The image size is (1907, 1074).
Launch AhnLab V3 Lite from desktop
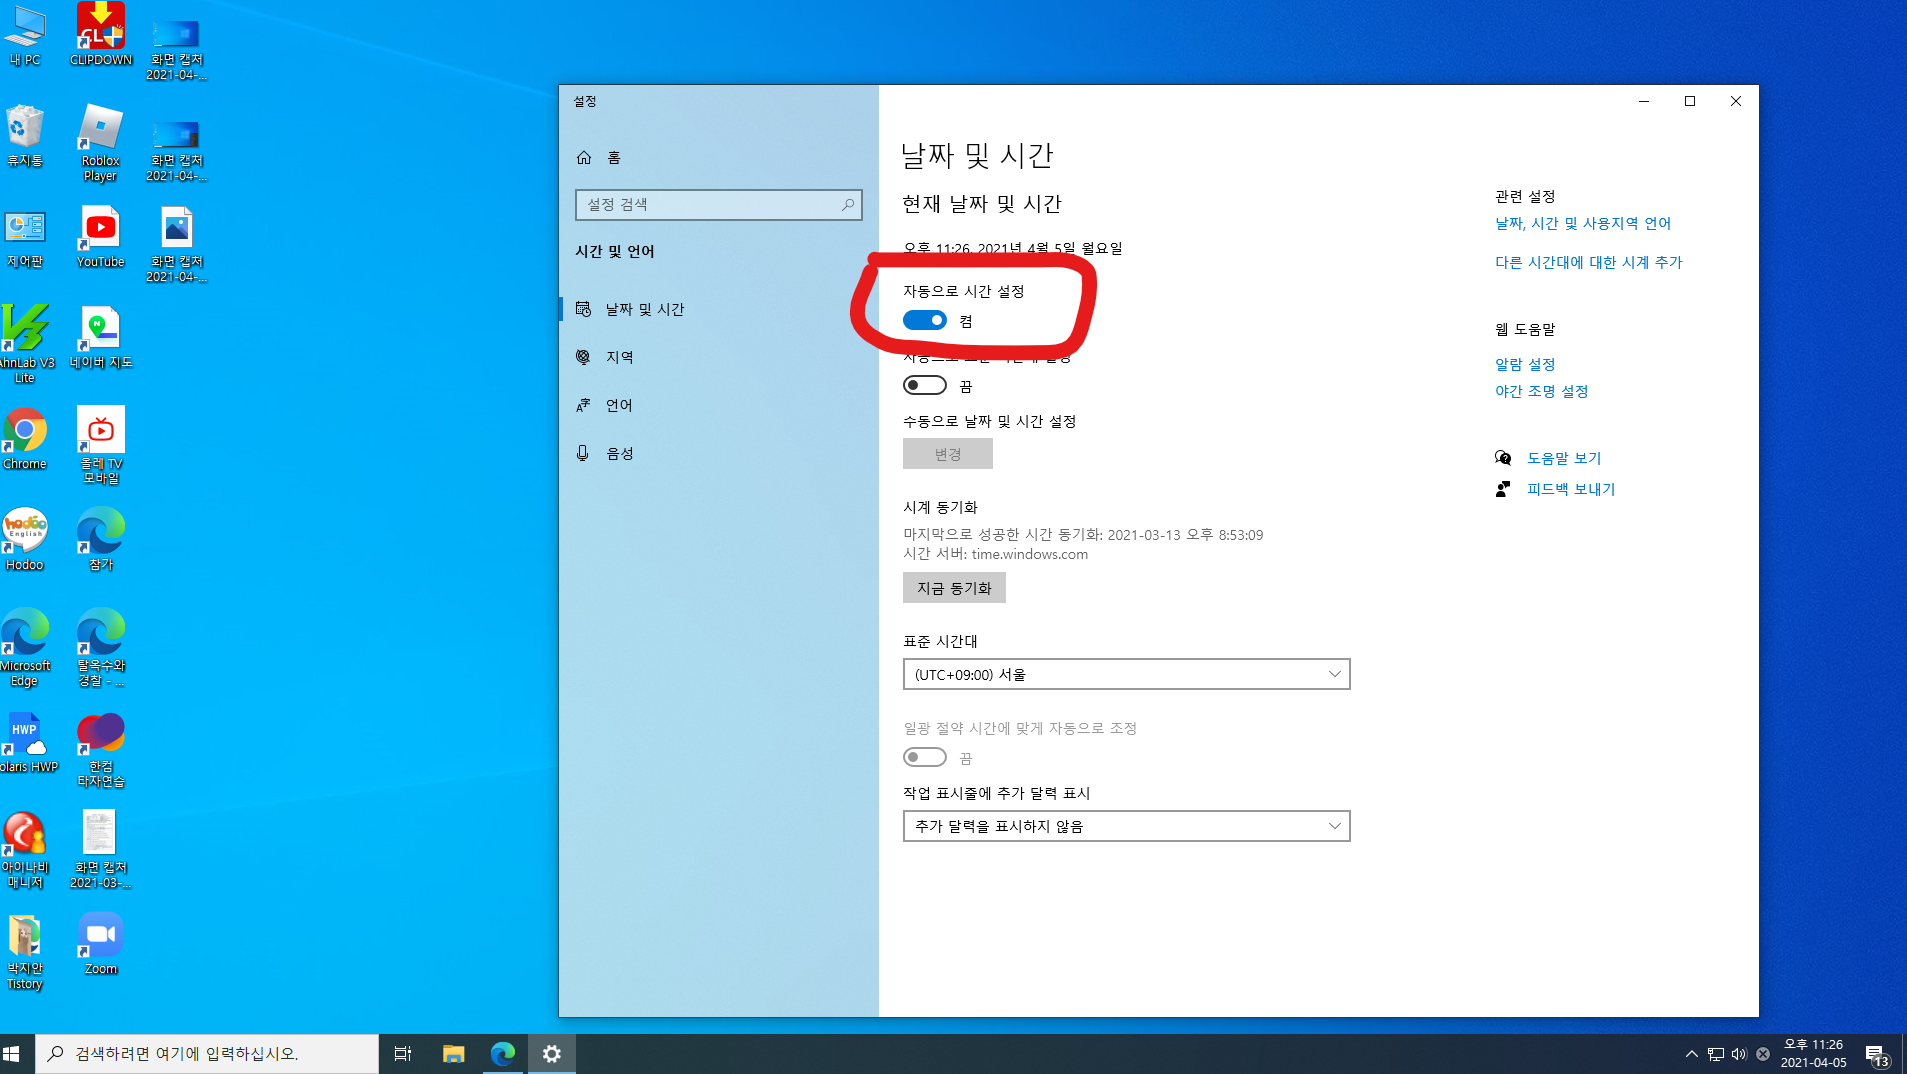point(25,344)
